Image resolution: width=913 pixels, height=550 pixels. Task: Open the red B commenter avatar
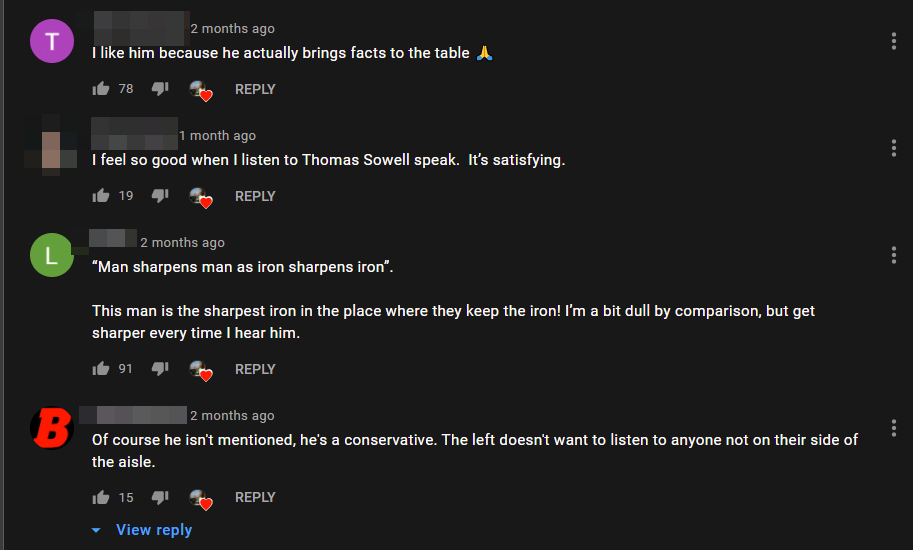point(52,428)
